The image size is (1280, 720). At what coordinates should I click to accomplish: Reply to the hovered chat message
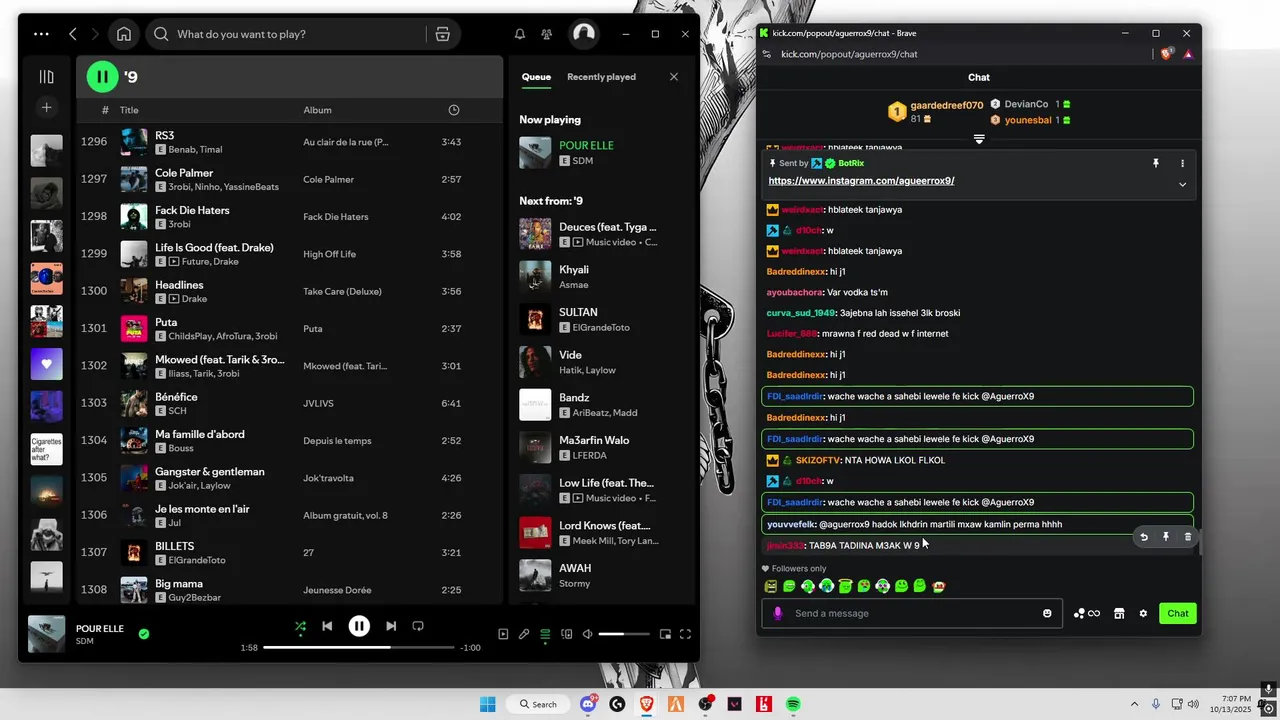tap(1144, 537)
